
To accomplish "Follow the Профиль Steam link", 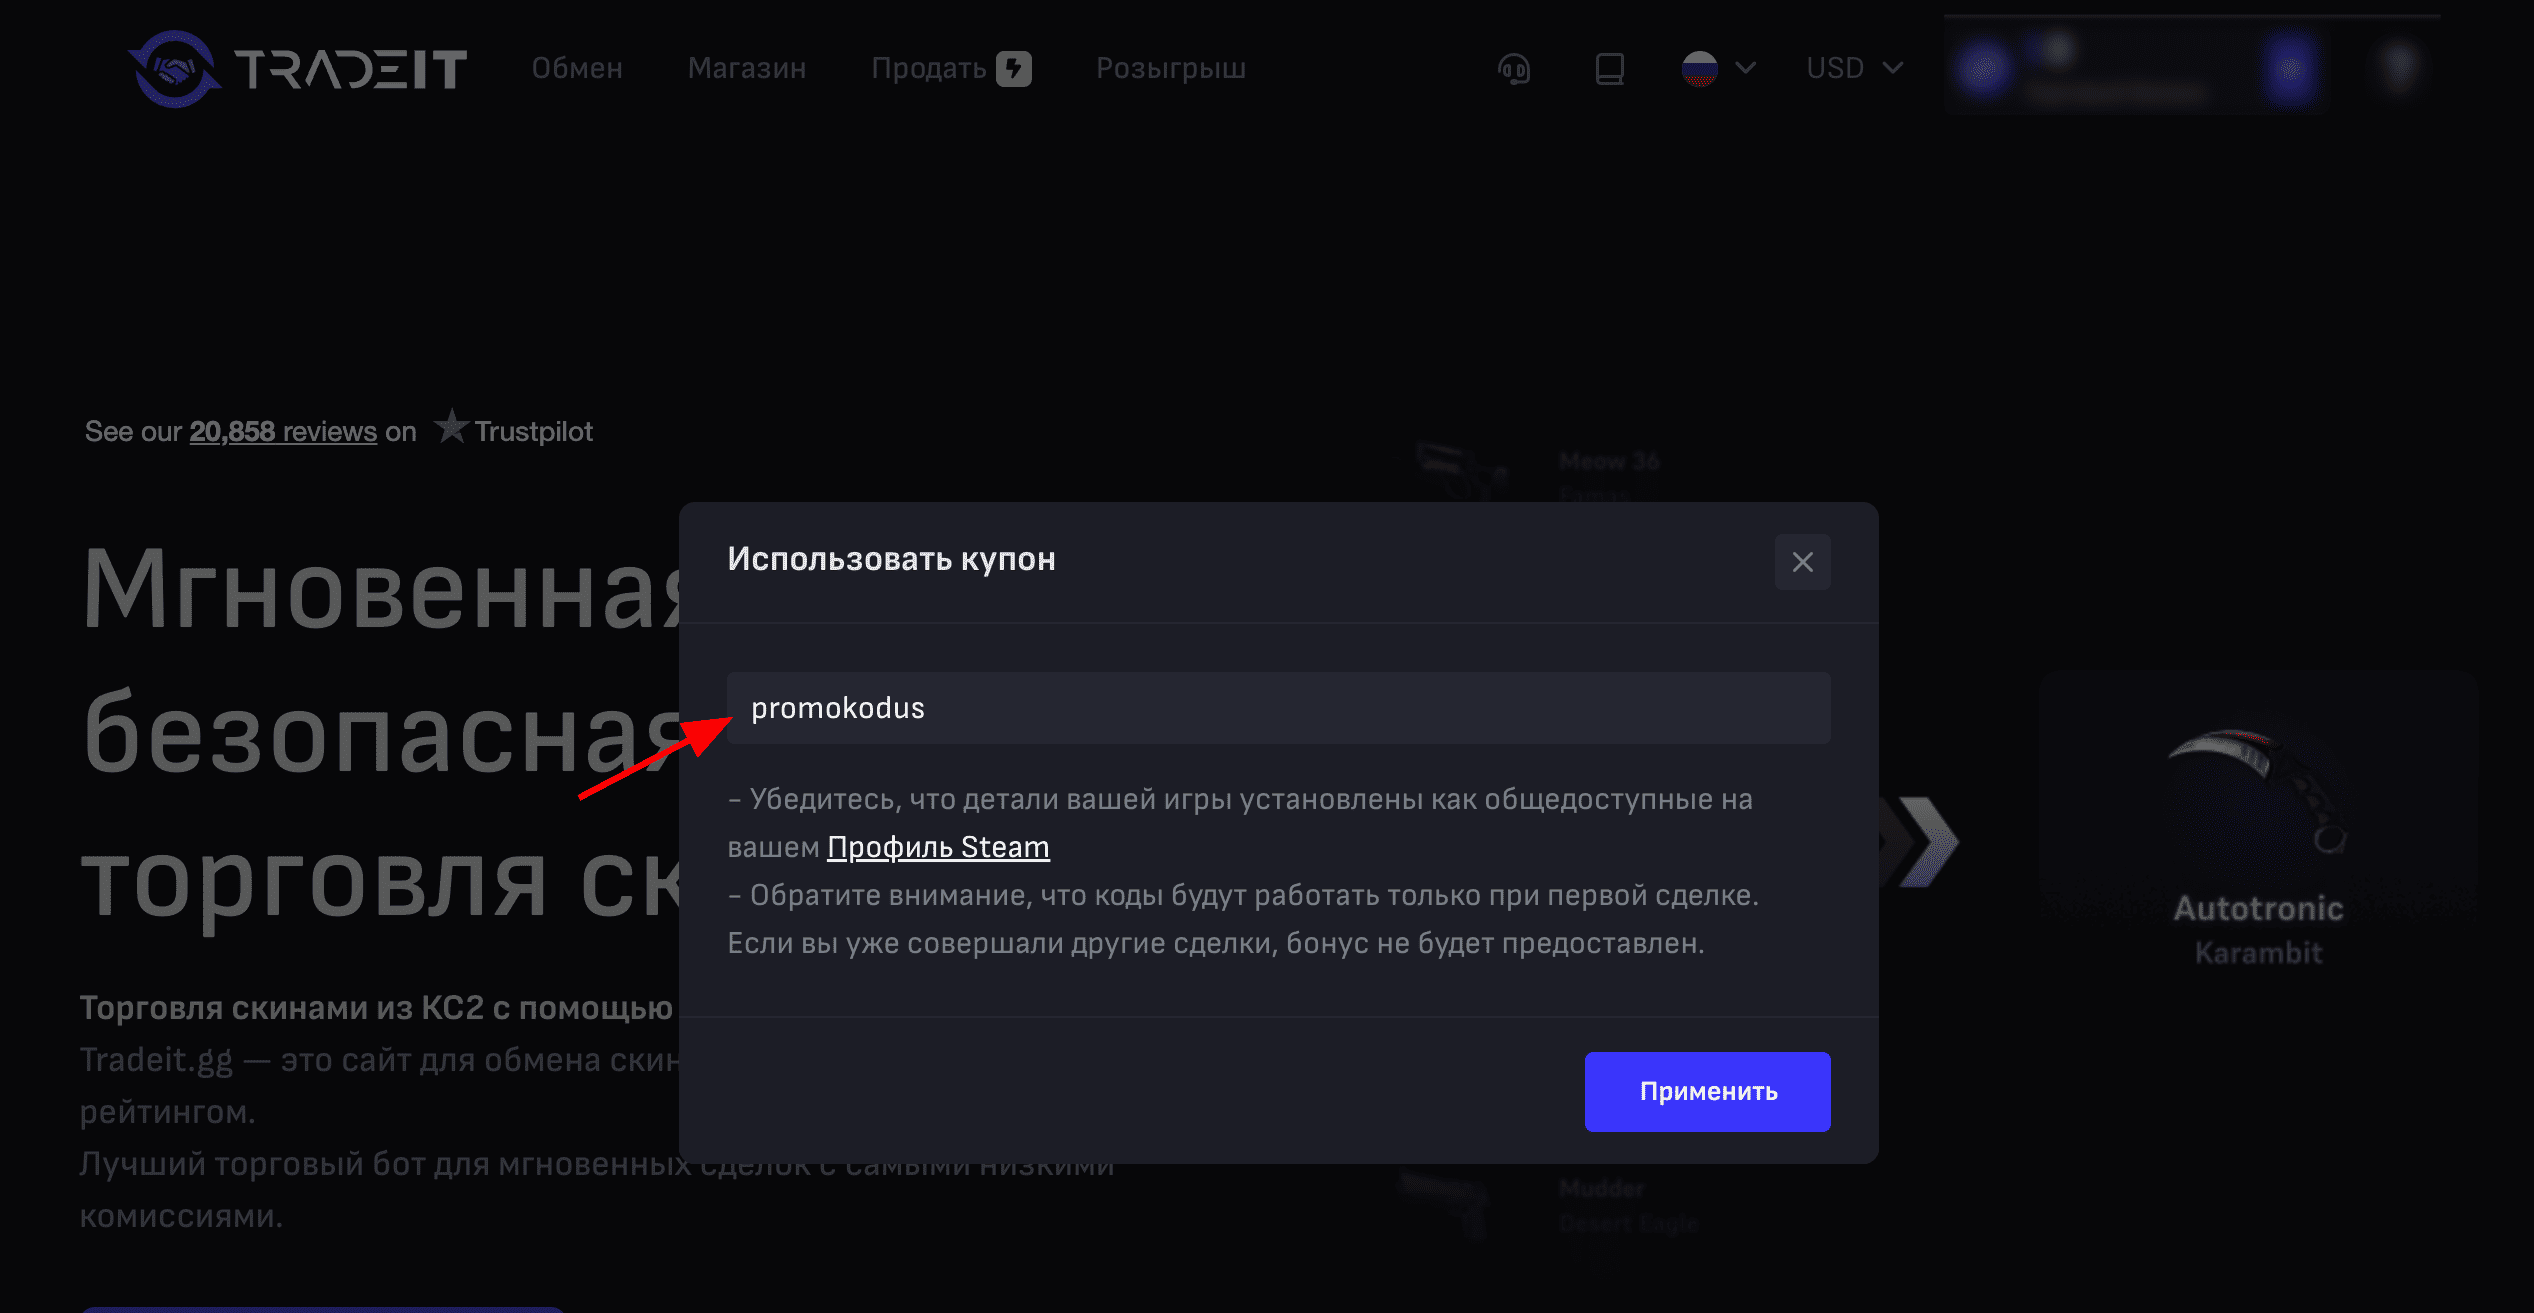I will coord(938,847).
